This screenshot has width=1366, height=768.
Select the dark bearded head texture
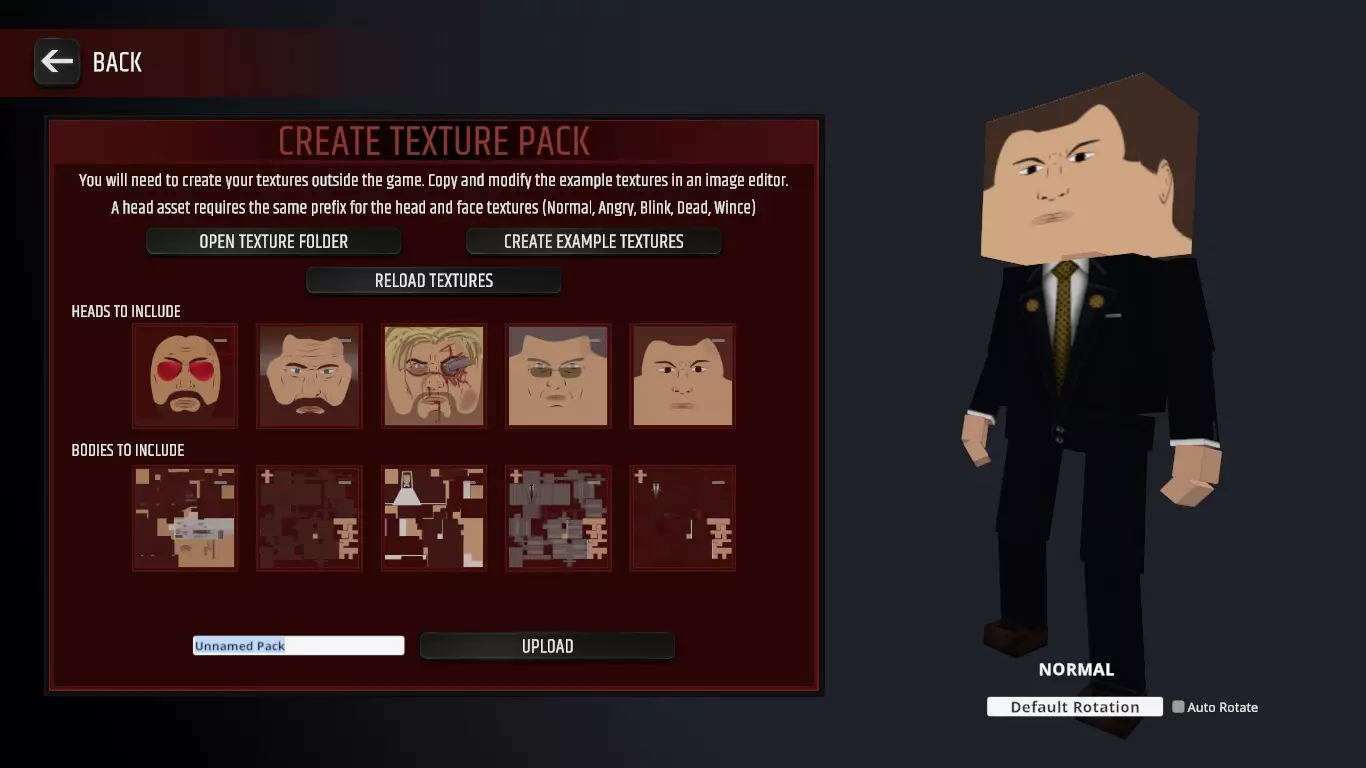coord(309,376)
